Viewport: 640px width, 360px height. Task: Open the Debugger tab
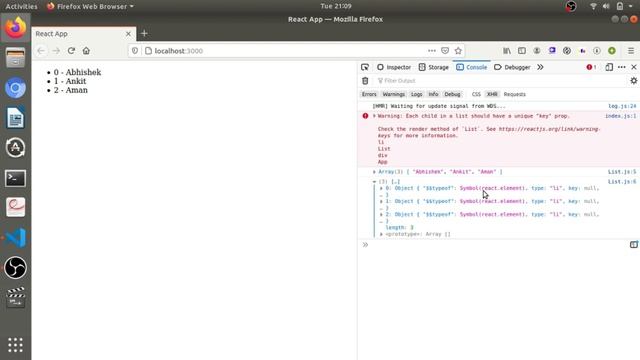coord(512,67)
